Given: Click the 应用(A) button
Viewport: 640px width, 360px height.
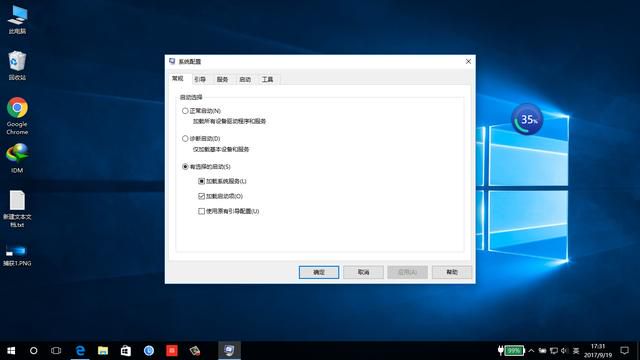Looking at the screenshot, I should (x=407, y=272).
